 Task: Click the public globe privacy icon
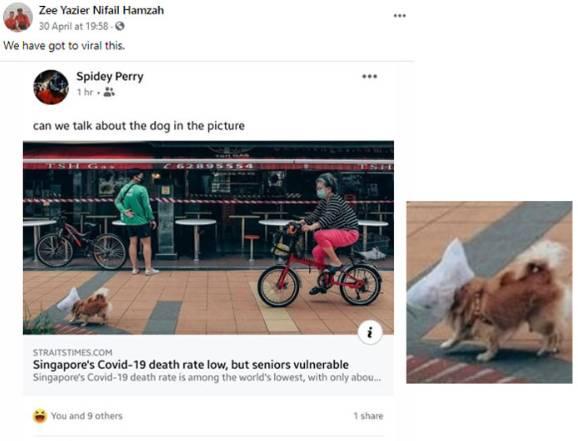coord(119,26)
